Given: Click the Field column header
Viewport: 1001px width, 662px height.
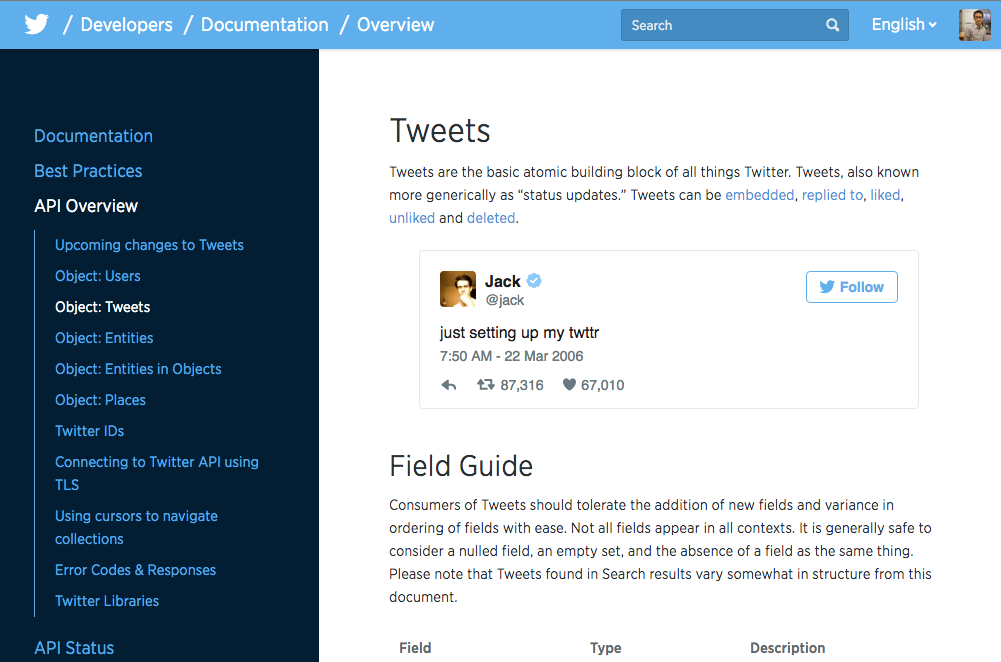Looking at the screenshot, I should coord(415,648).
